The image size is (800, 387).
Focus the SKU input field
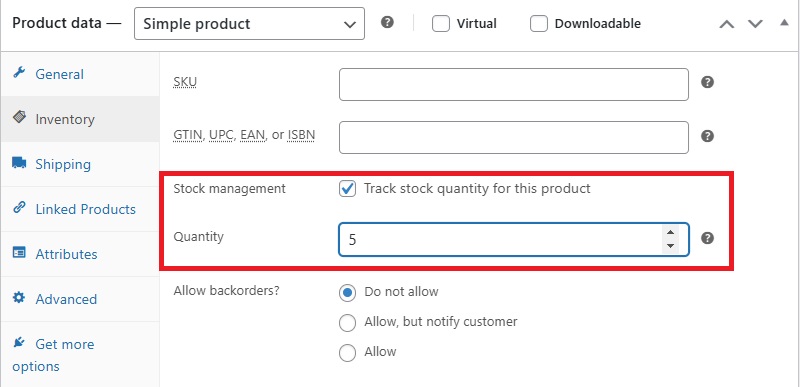point(514,84)
